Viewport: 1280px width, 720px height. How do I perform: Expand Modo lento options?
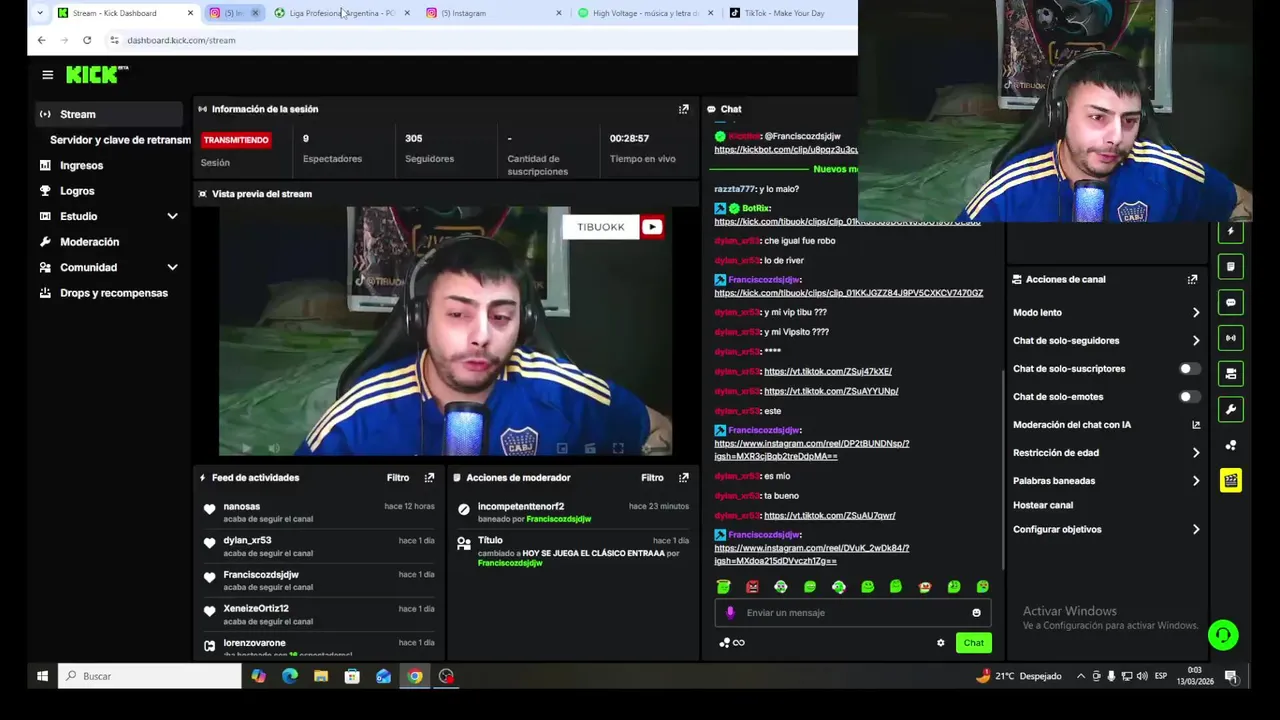point(1196,313)
